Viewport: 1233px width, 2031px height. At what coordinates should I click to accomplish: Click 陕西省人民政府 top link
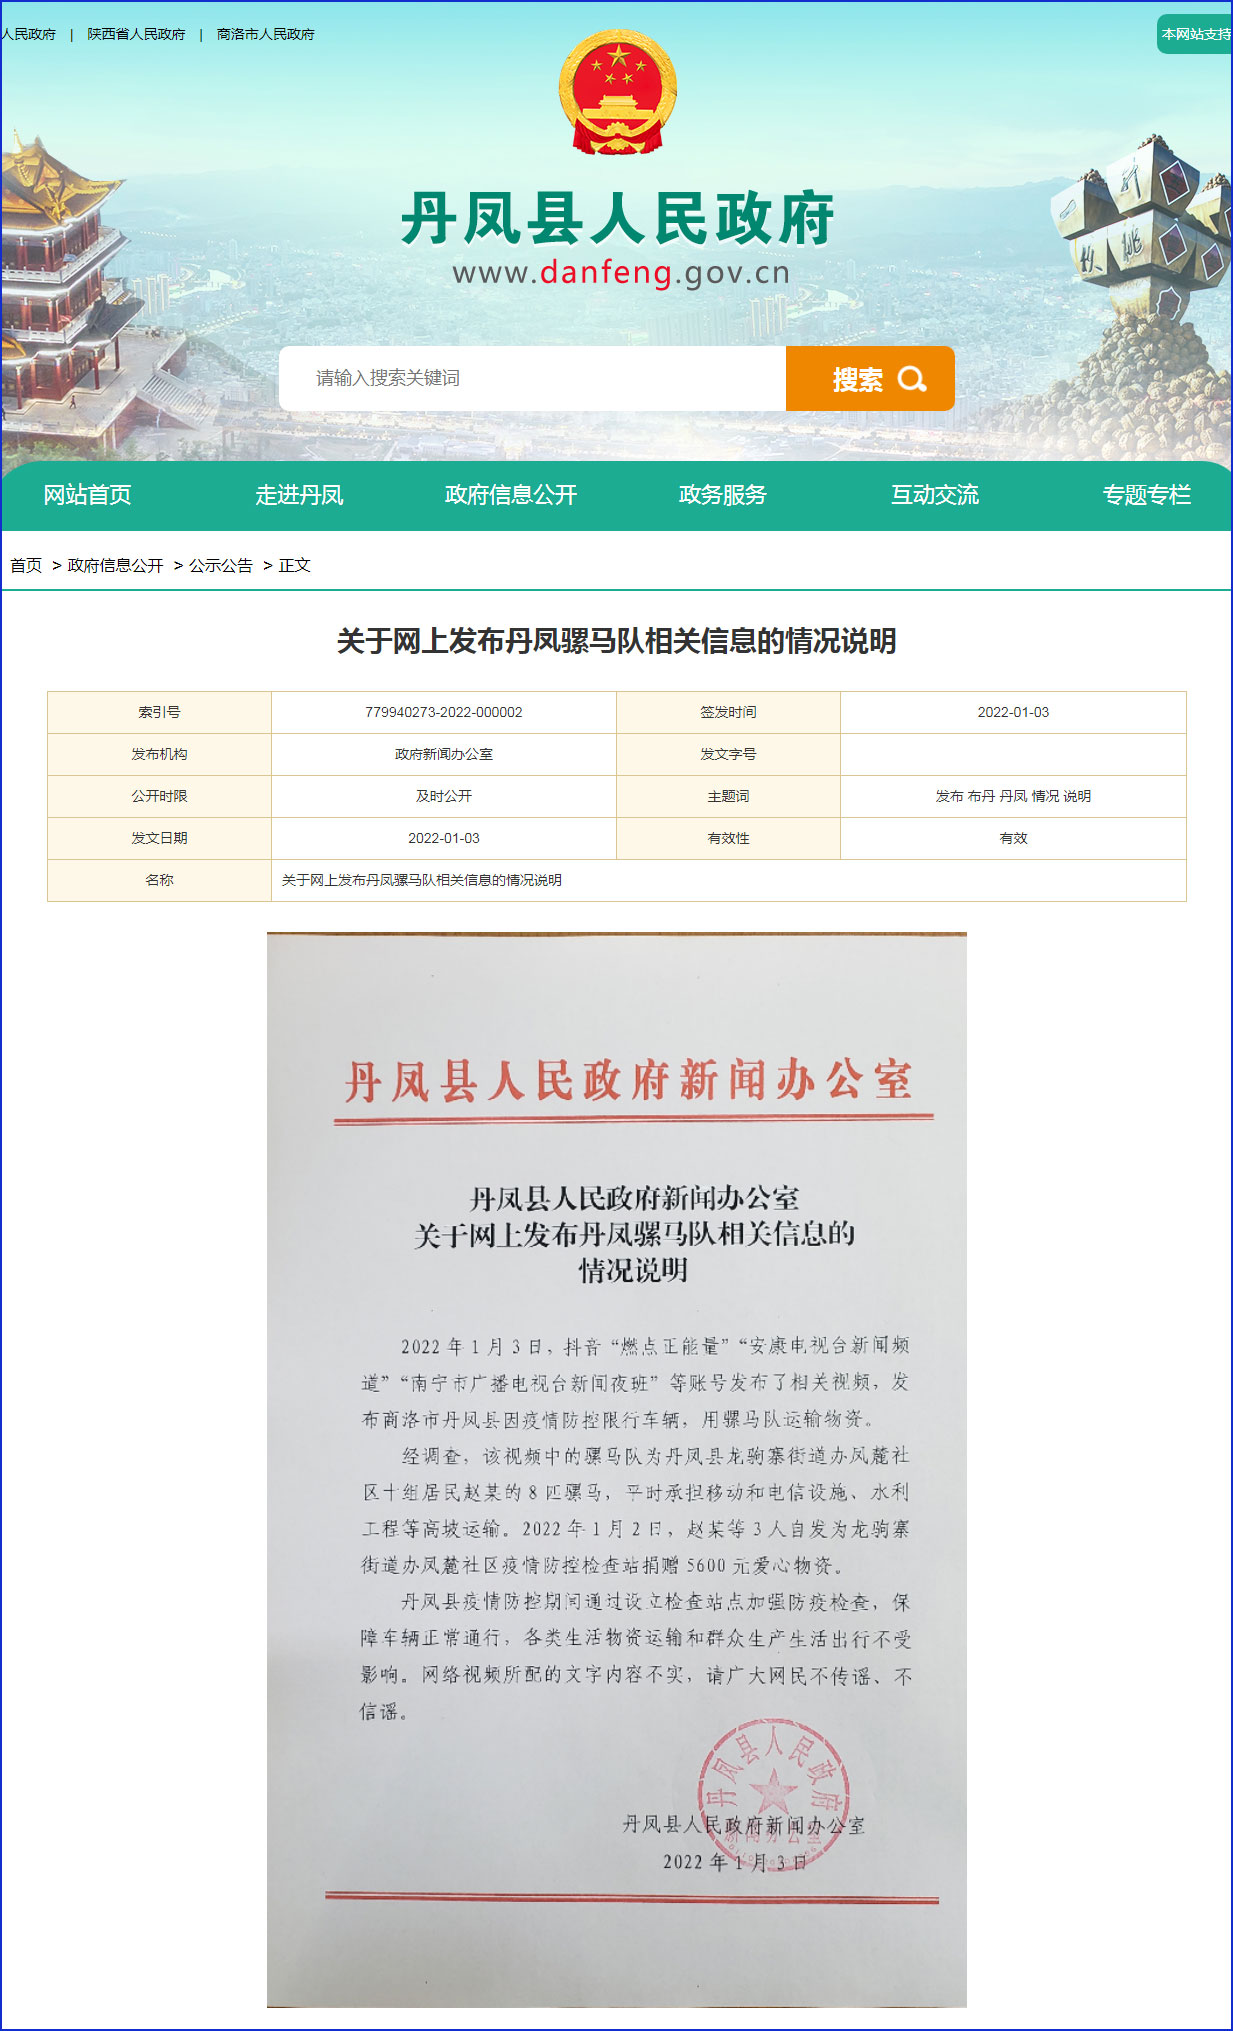click(136, 34)
